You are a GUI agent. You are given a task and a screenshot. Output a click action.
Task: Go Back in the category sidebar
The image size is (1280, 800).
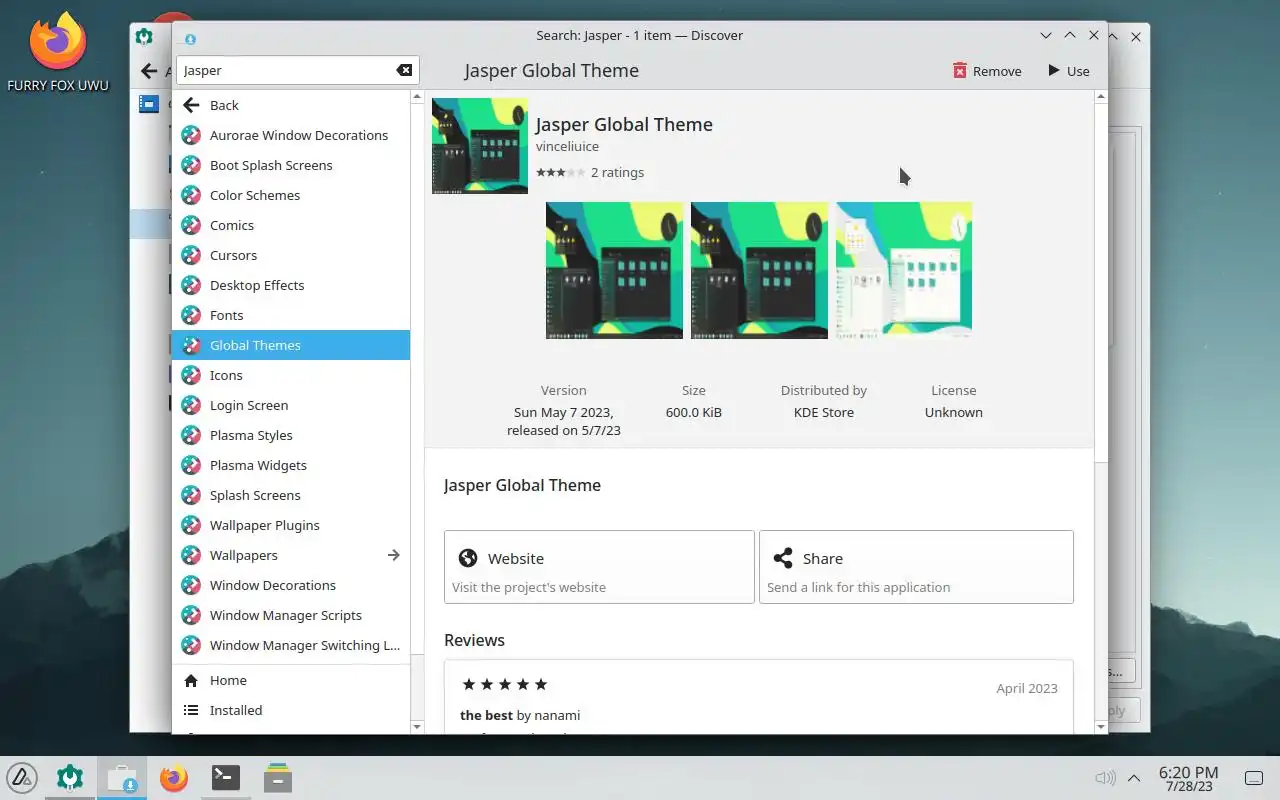pos(291,105)
